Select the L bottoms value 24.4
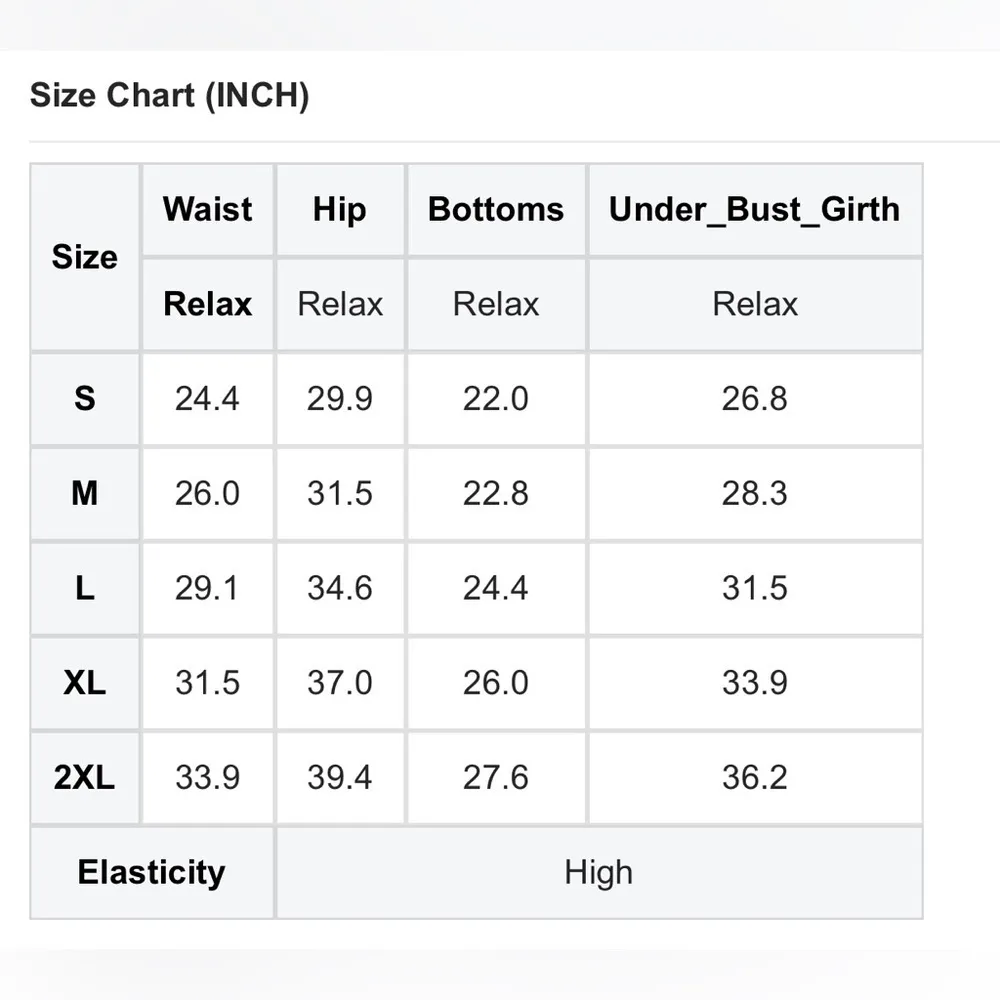 (496, 588)
